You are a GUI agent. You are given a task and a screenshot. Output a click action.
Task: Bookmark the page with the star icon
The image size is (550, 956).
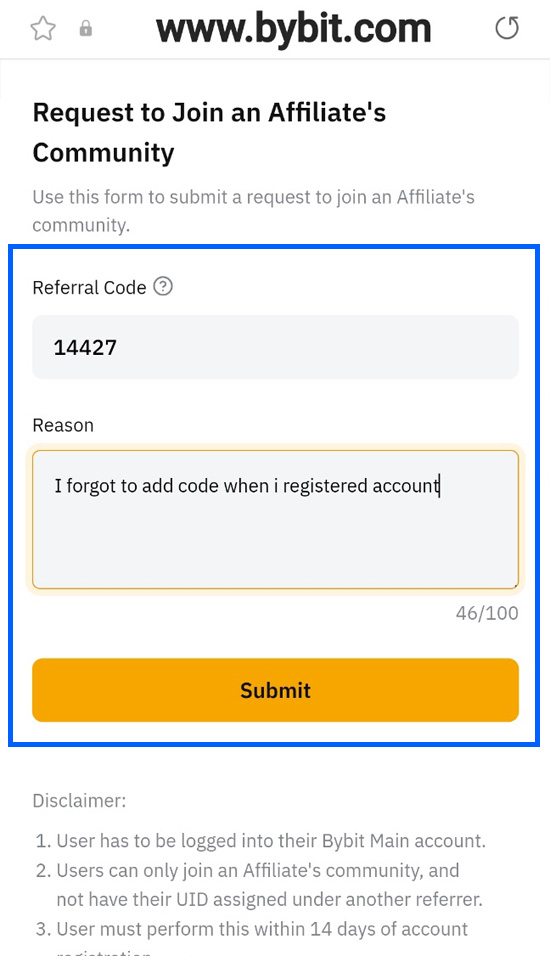pyautogui.click(x=43, y=29)
